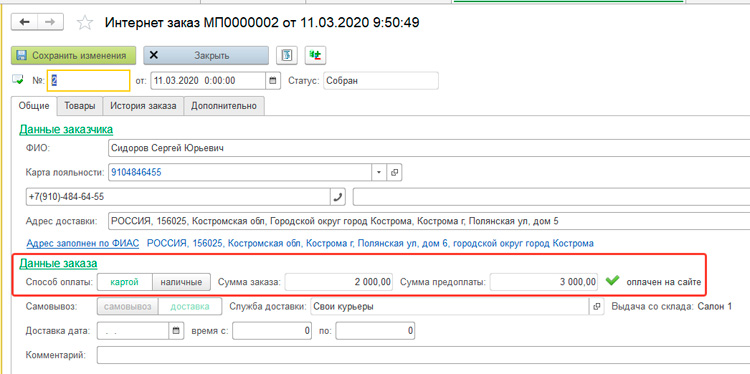Image resolution: width=750 pixels, height=374 pixels.
Task: Switch to самовывоз option
Action: point(128,307)
